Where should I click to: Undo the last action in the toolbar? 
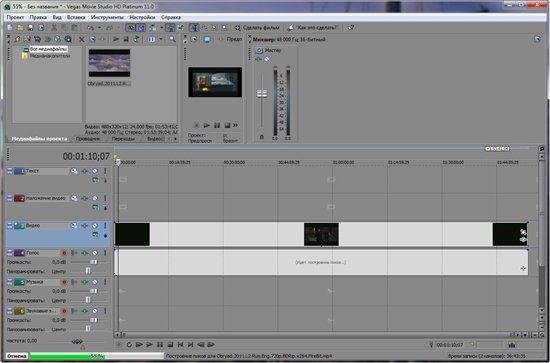click(x=90, y=28)
